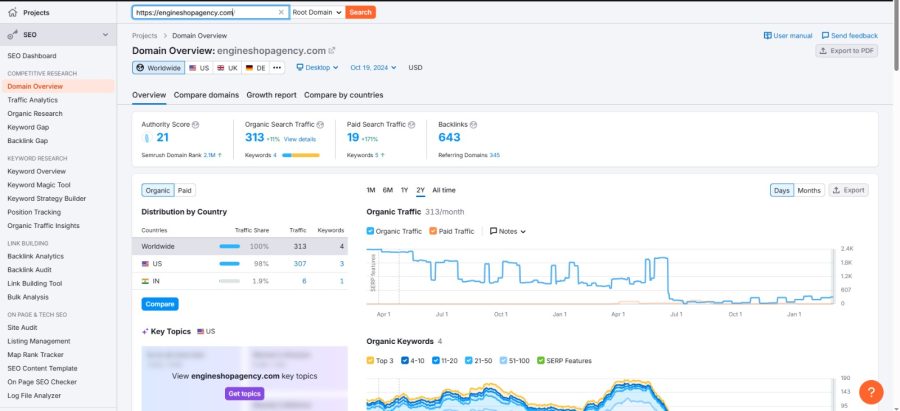
Task: Select UK flag database
Action: click(x=227, y=68)
